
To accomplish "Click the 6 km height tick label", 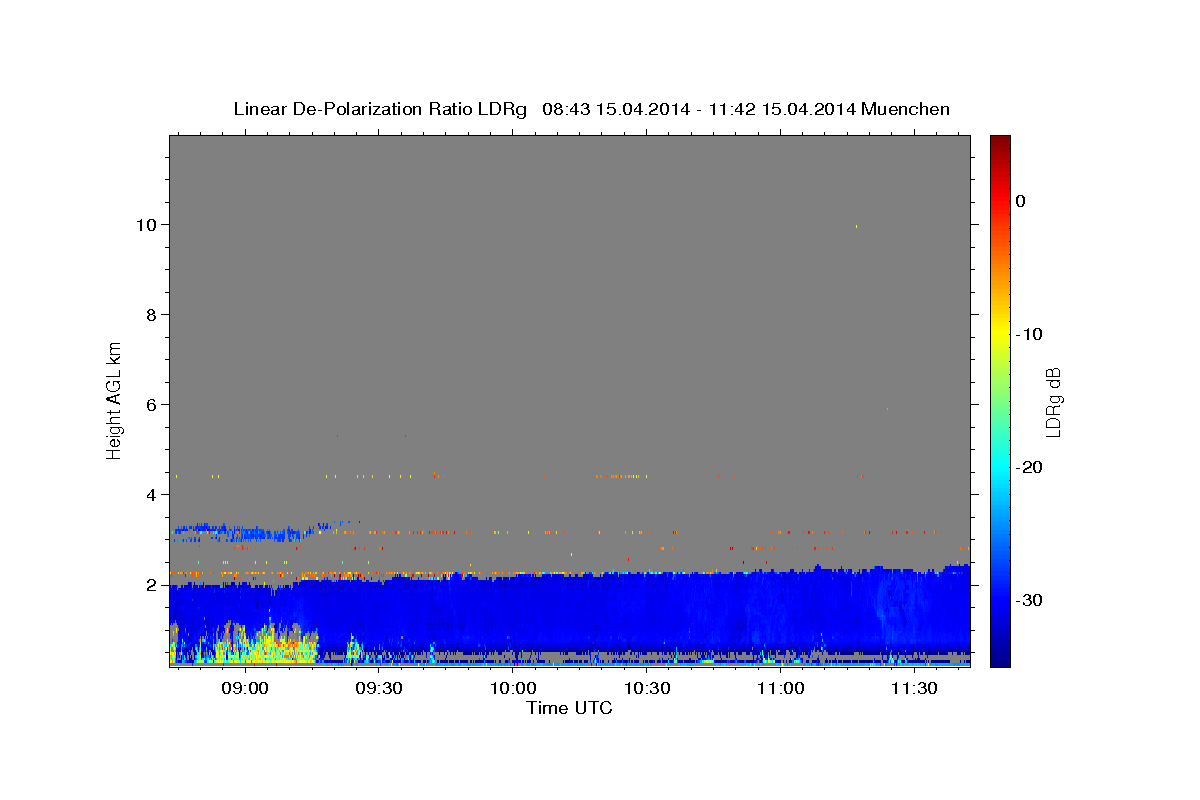I will pos(152,405).
